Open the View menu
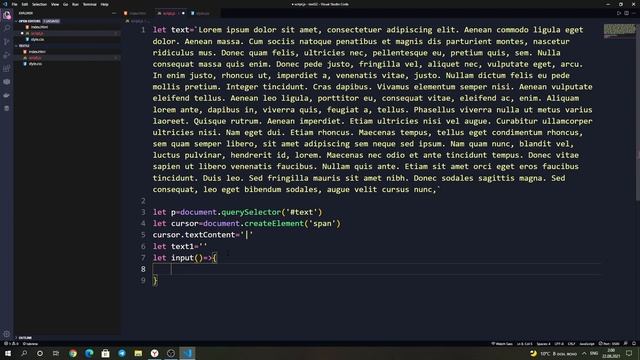Image resolution: width=640 pixels, height=360 pixels. point(55,4)
